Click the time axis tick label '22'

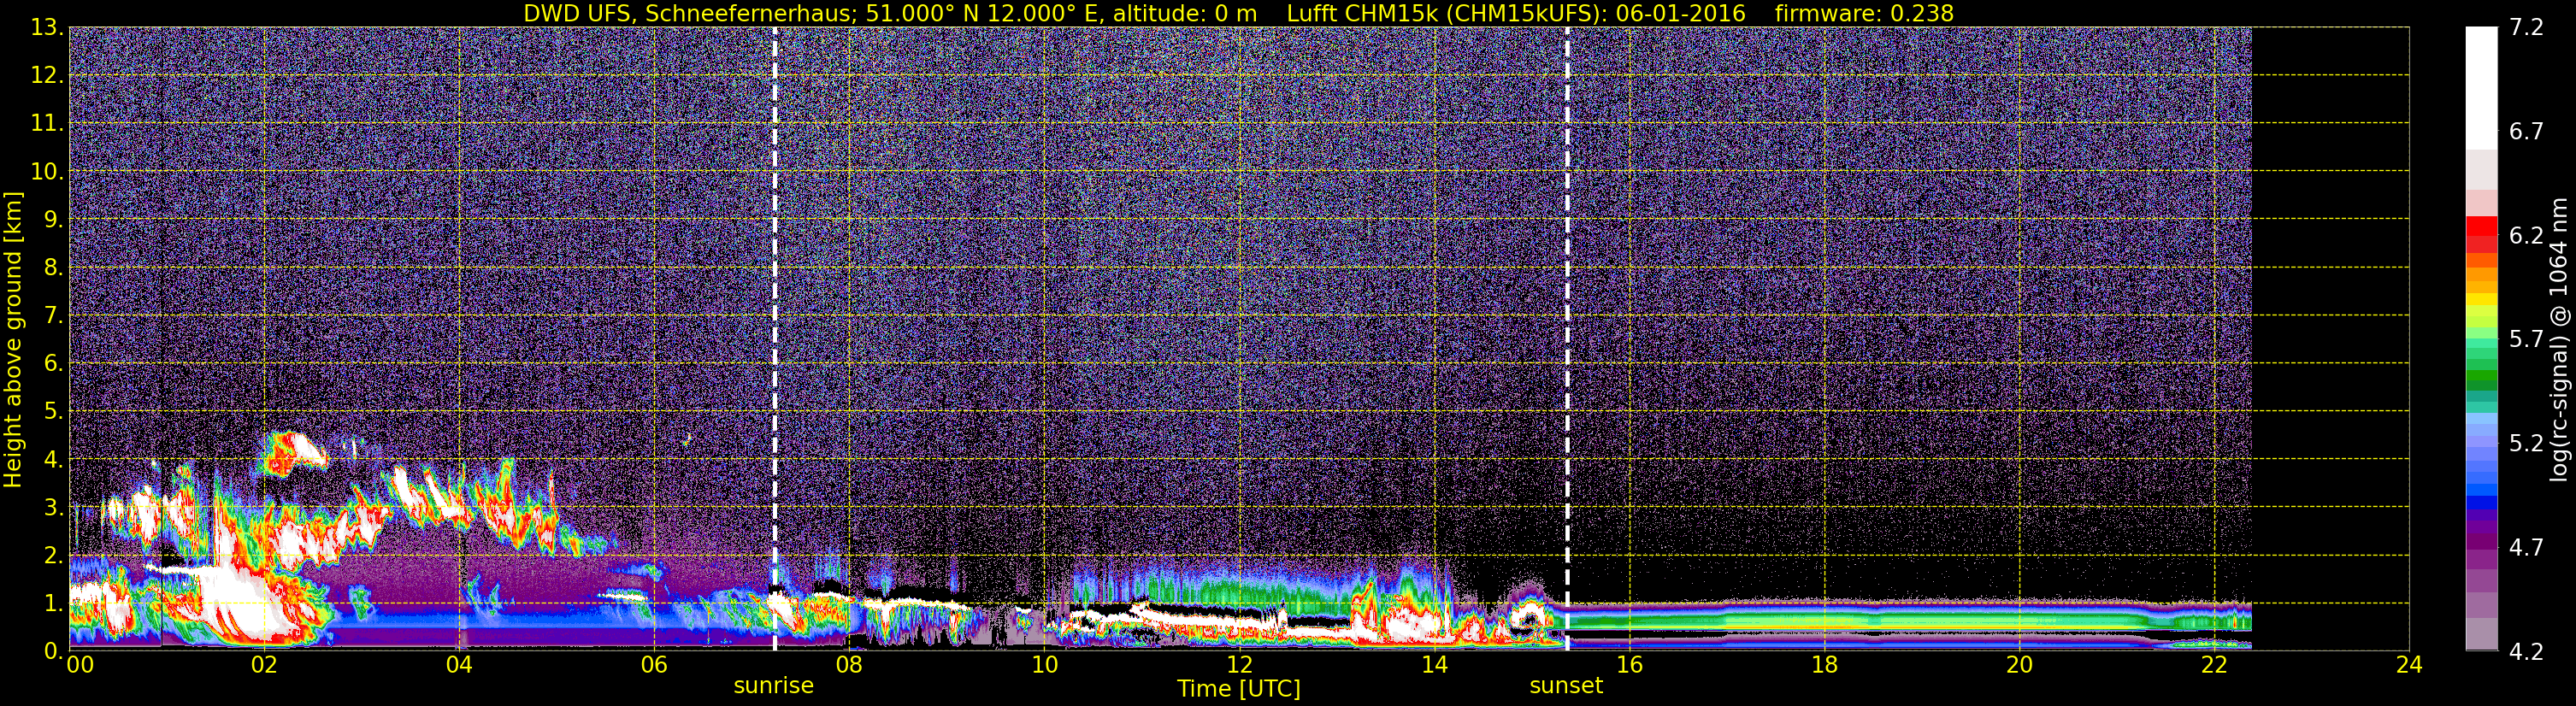2214,665
